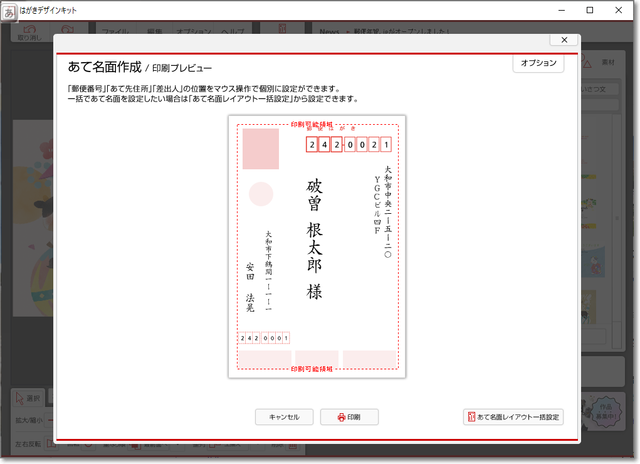640x464 pixels.
Task: Maximize the はがきデザインキット window
Action: click(590, 10)
